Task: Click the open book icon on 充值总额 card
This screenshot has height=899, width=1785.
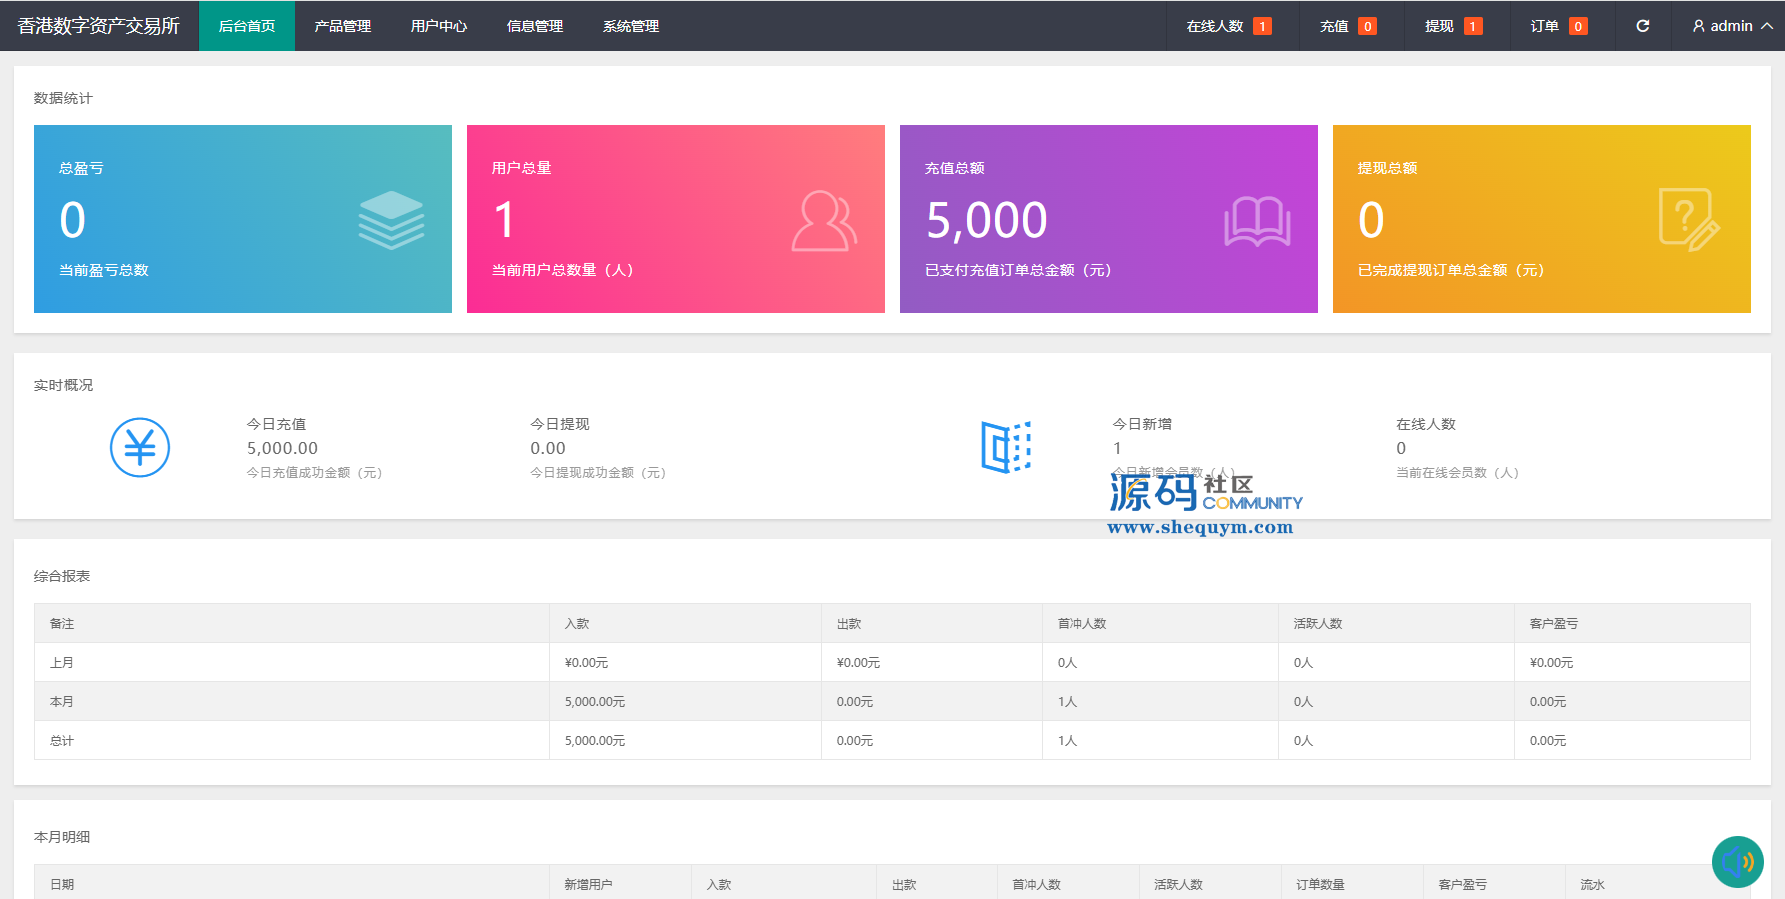Action: click(1257, 221)
